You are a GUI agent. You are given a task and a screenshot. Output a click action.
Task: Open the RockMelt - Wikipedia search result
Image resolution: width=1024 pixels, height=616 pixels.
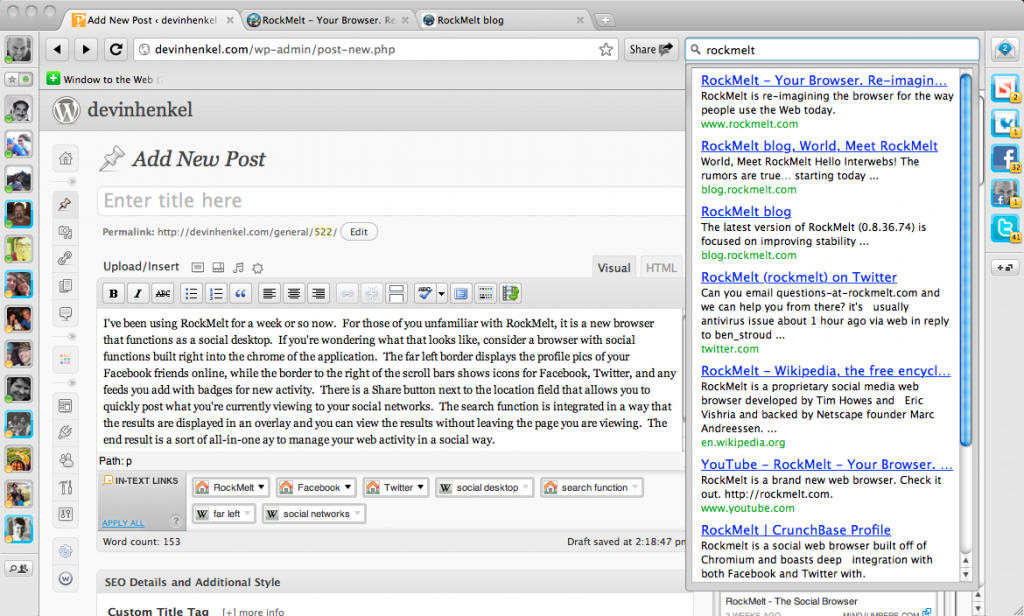point(825,370)
